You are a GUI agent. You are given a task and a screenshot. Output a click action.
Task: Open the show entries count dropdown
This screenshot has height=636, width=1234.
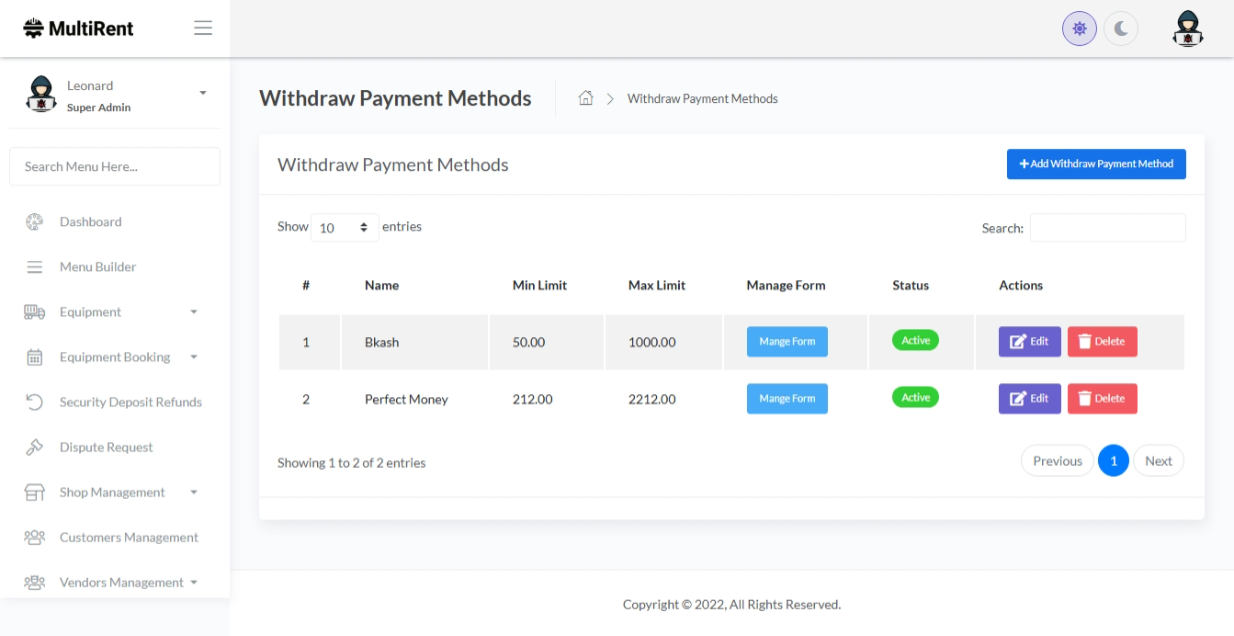(344, 228)
